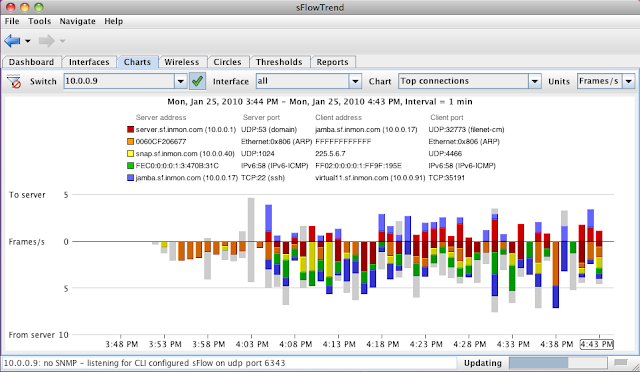Click legend entry UDP:1024
640x372 pixels.
tap(258, 154)
